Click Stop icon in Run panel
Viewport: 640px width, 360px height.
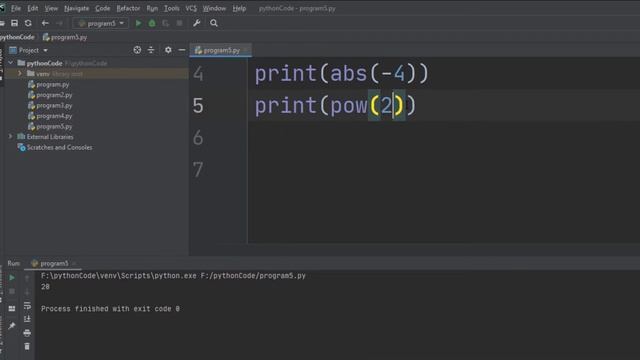12,291
